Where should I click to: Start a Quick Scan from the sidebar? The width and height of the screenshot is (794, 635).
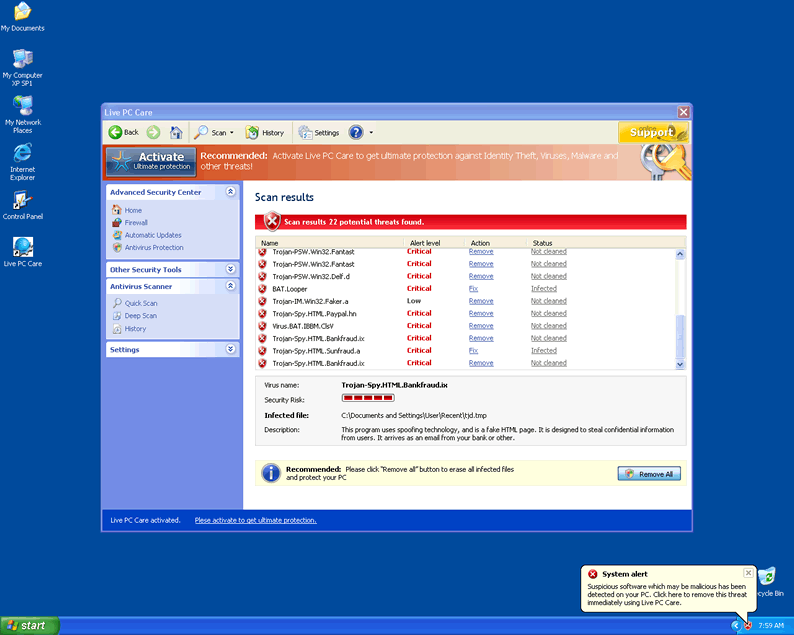tap(140, 303)
